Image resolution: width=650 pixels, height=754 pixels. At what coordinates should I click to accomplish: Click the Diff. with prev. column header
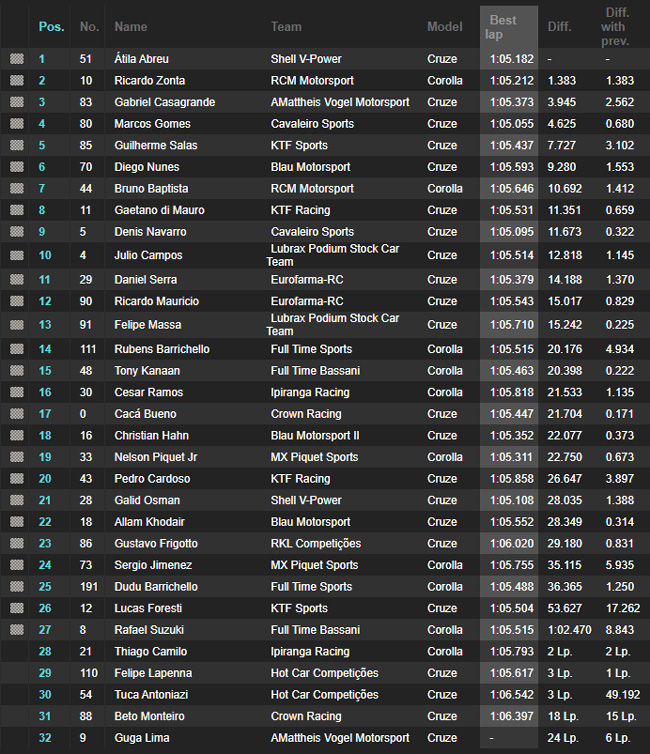(615, 26)
